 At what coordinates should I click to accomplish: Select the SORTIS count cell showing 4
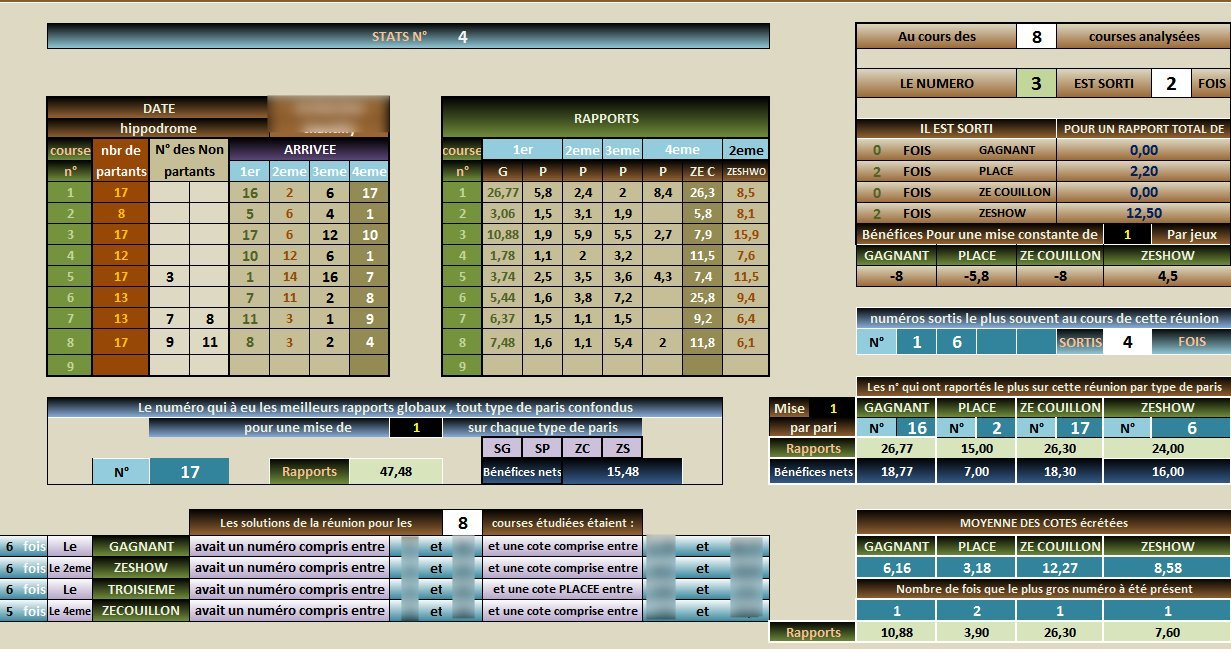(x=1128, y=342)
